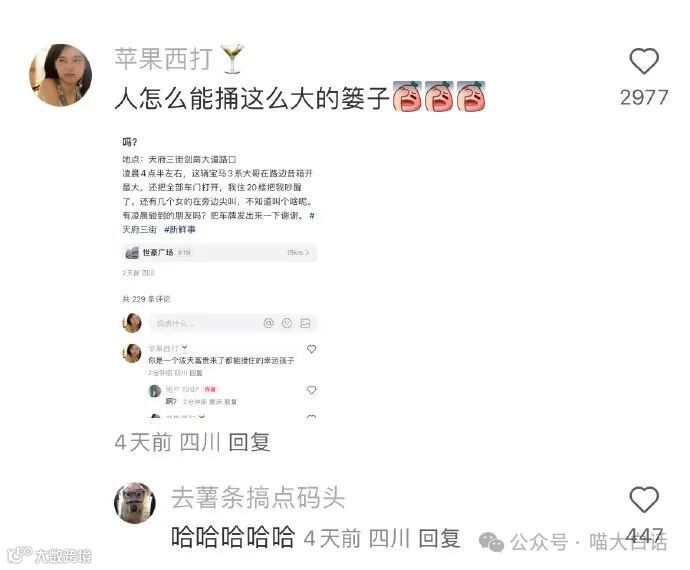
Task: Click the 共 229 条评论 comment count
Action: pos(146,299)
